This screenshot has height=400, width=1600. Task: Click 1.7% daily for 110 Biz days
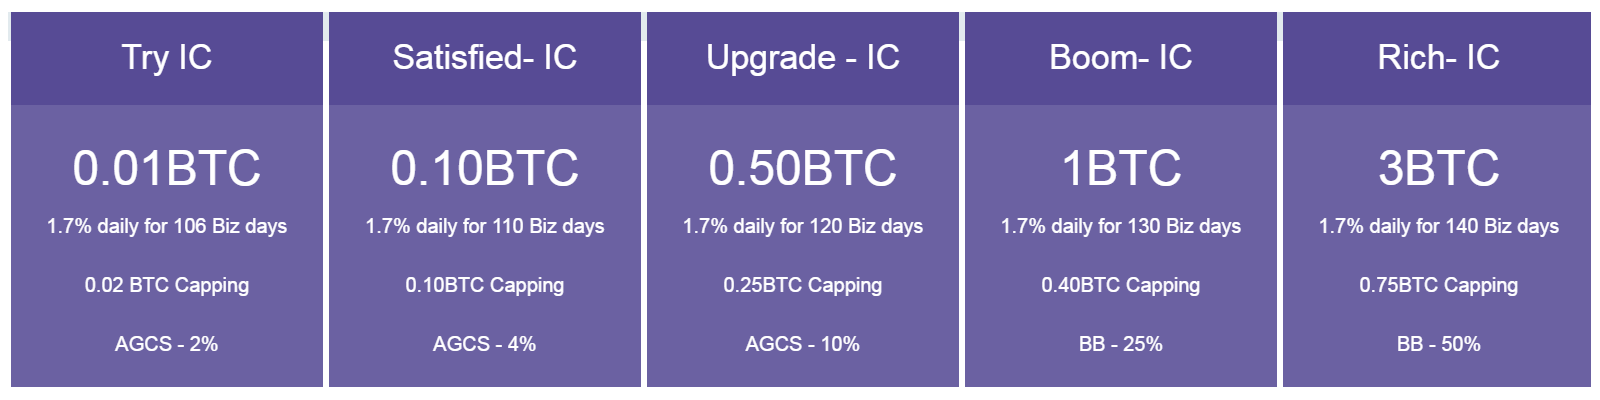[x=485, y=226]
